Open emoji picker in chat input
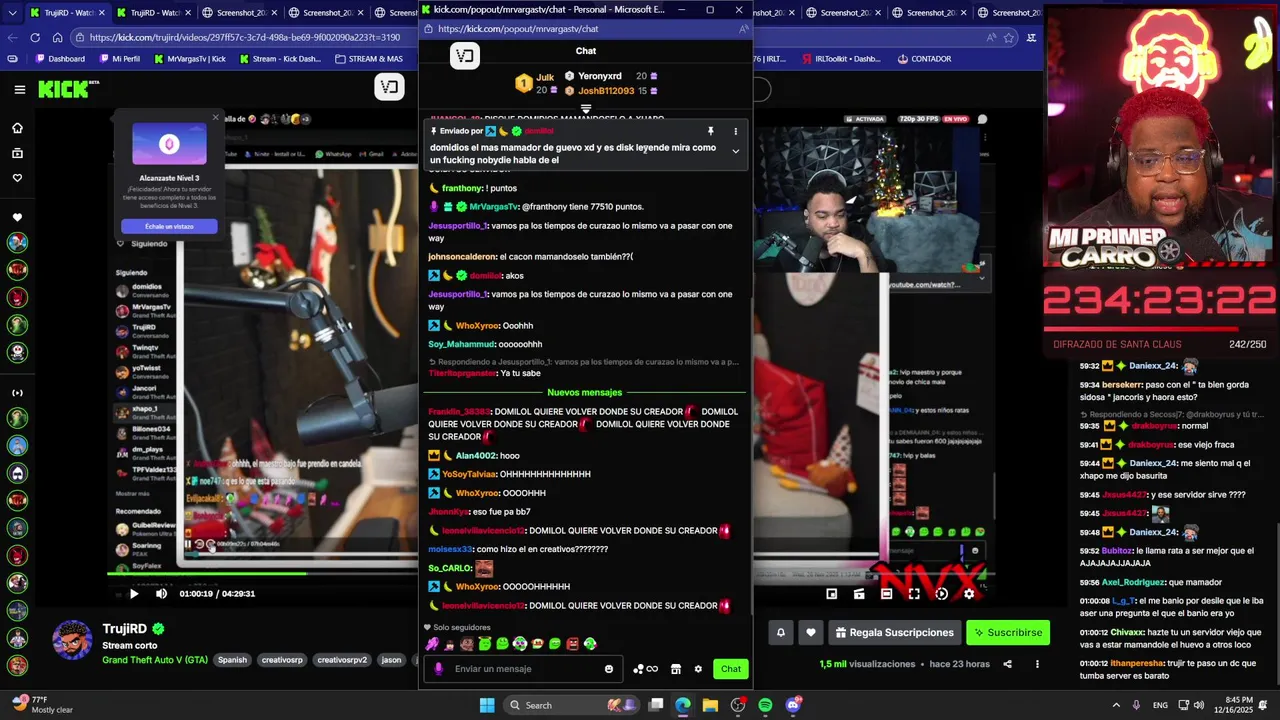This screenshot has height=720, width=1280. tap(608, 669)
